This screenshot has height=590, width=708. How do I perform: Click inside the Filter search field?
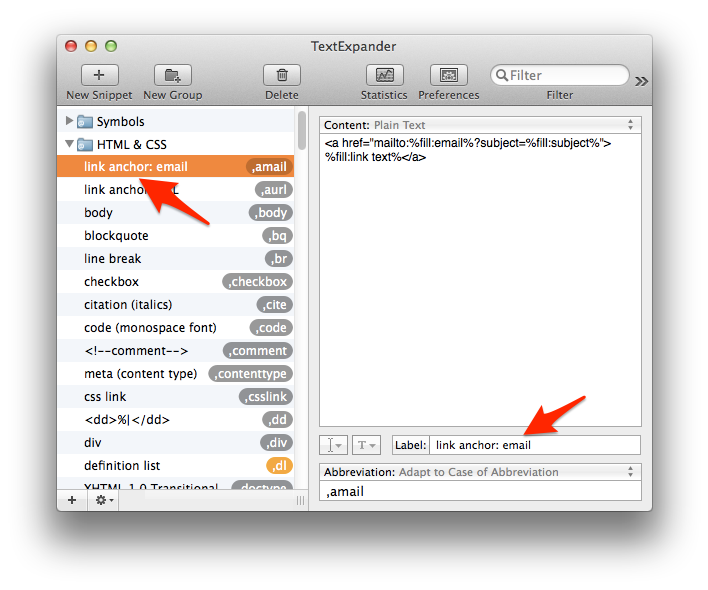(x=560, y=75)
